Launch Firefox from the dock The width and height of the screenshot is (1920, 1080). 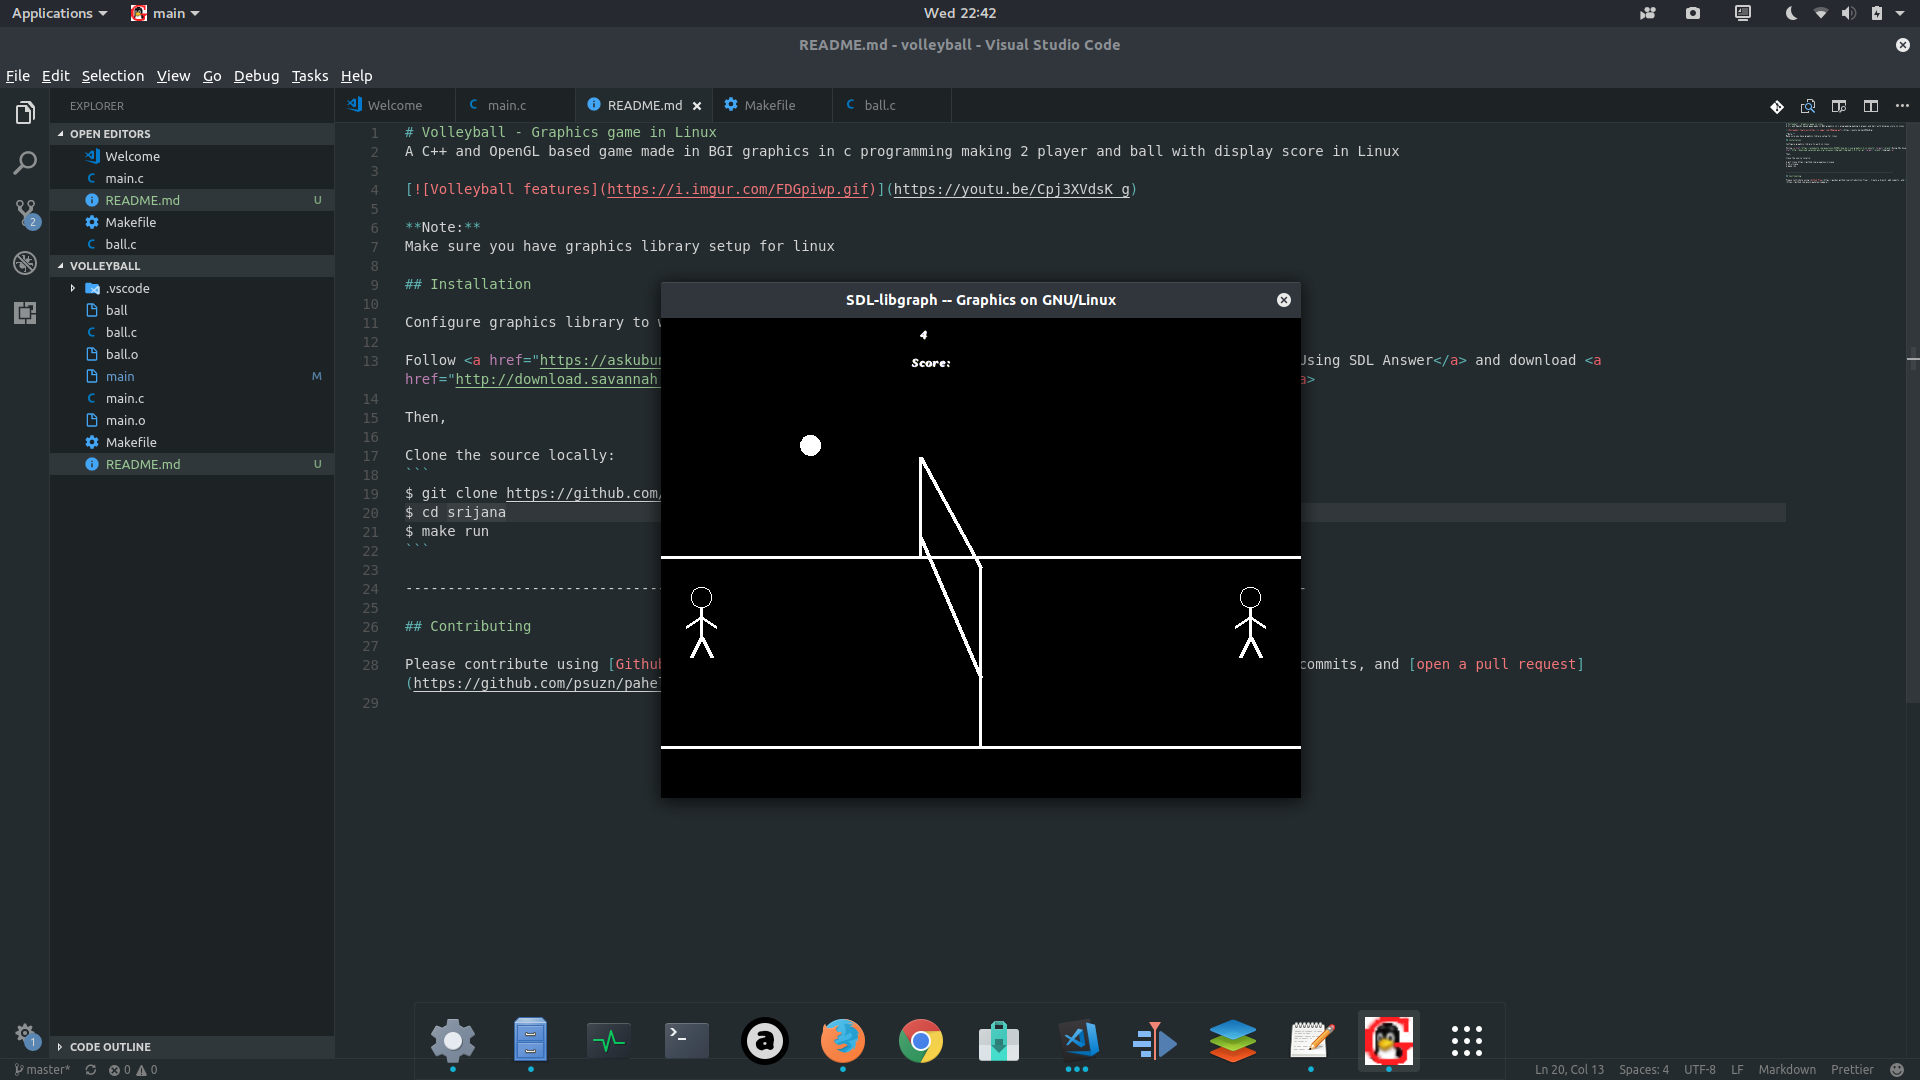tap(843, 1041)
